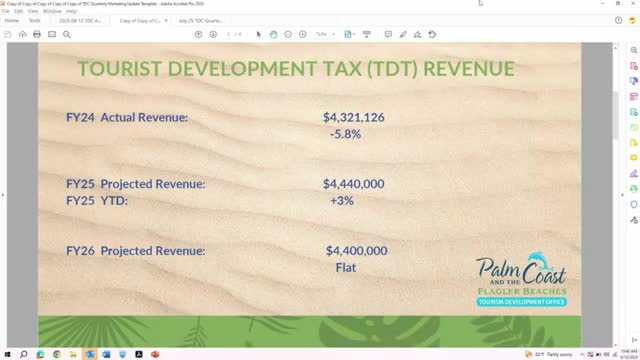Open File Explorer from taskbar
Screen dimensions: 640x360
tap(73, 354)
